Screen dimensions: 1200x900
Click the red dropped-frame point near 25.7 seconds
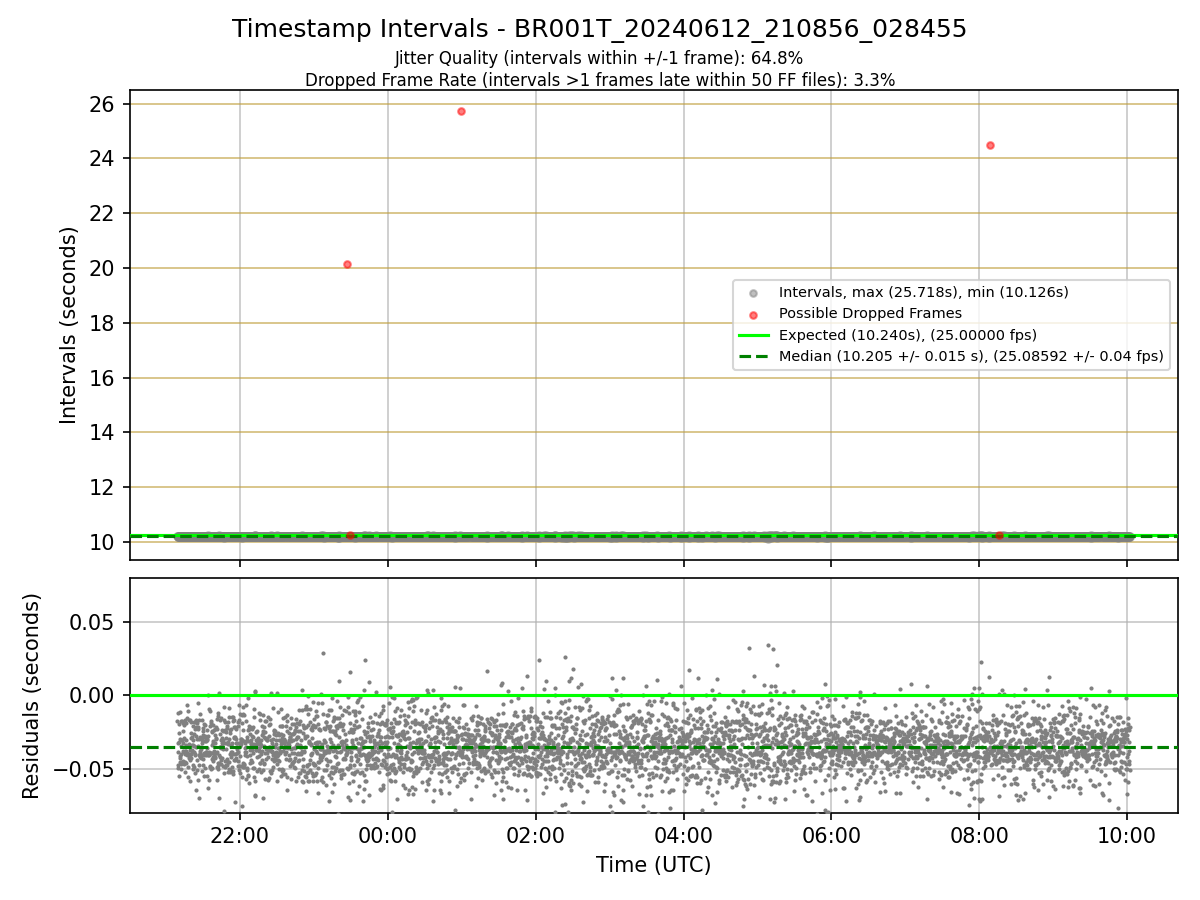461,111
